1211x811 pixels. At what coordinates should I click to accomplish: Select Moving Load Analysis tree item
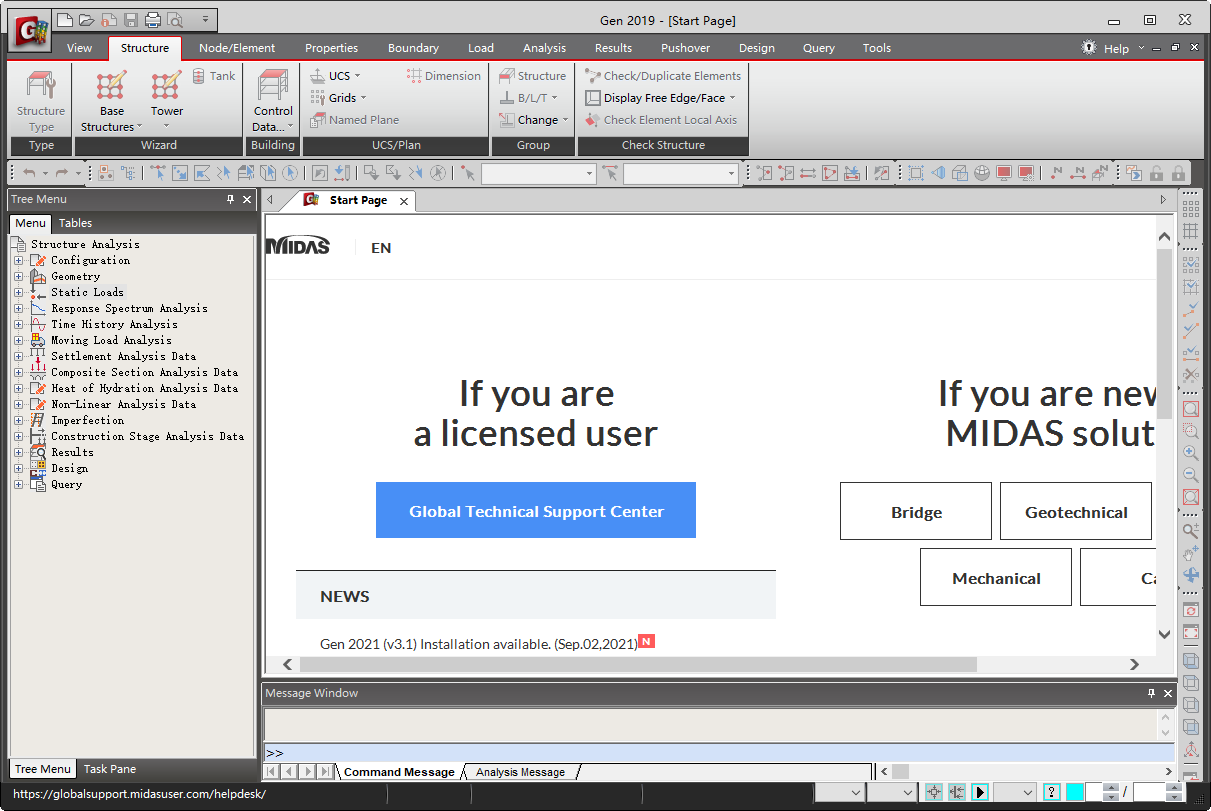click(111, 340)
